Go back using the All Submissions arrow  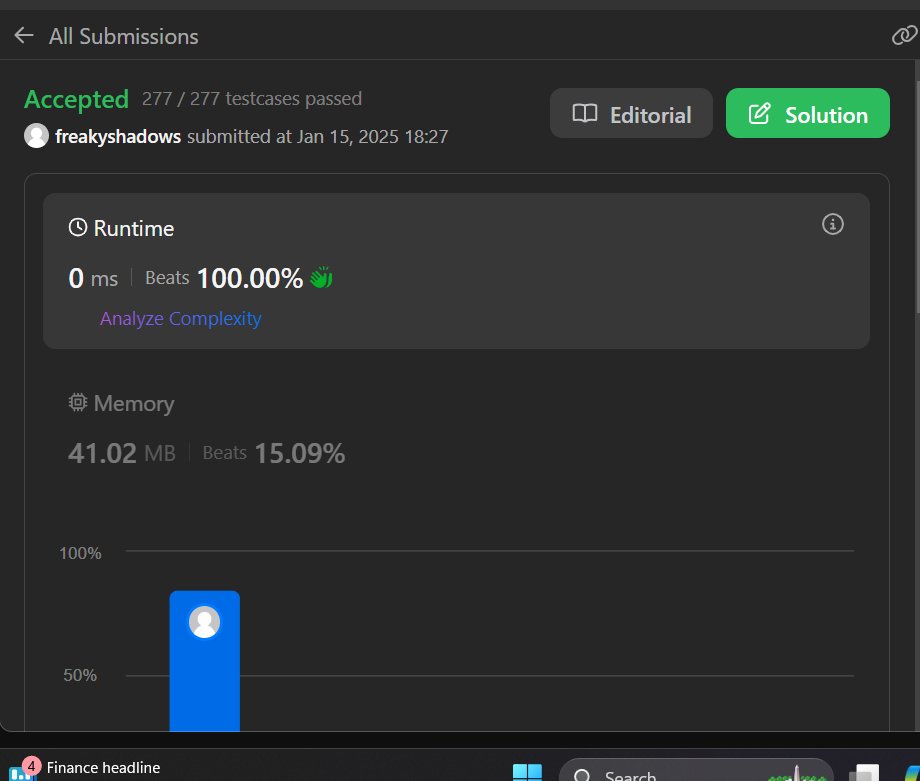[23, 36]
